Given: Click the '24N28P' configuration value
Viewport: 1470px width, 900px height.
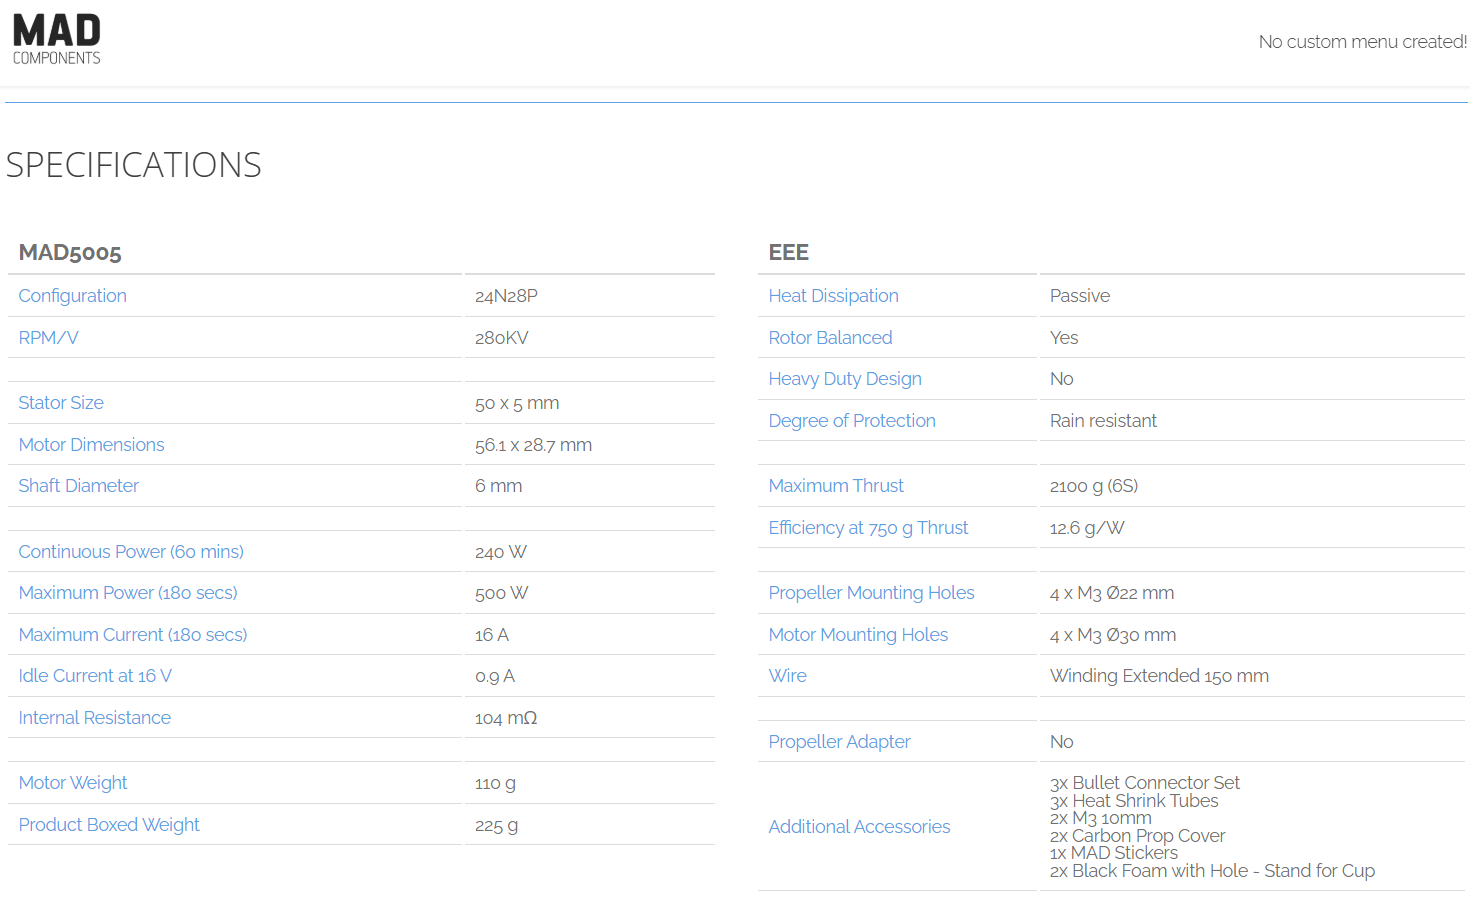Looking at the screenshot, I should coord(506,296).
